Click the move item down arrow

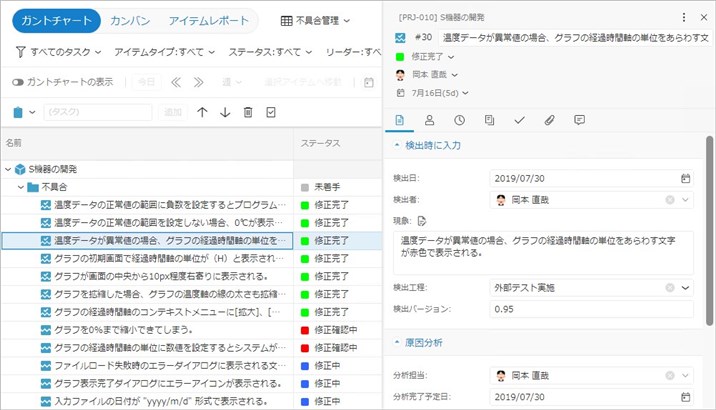point(225,112)
